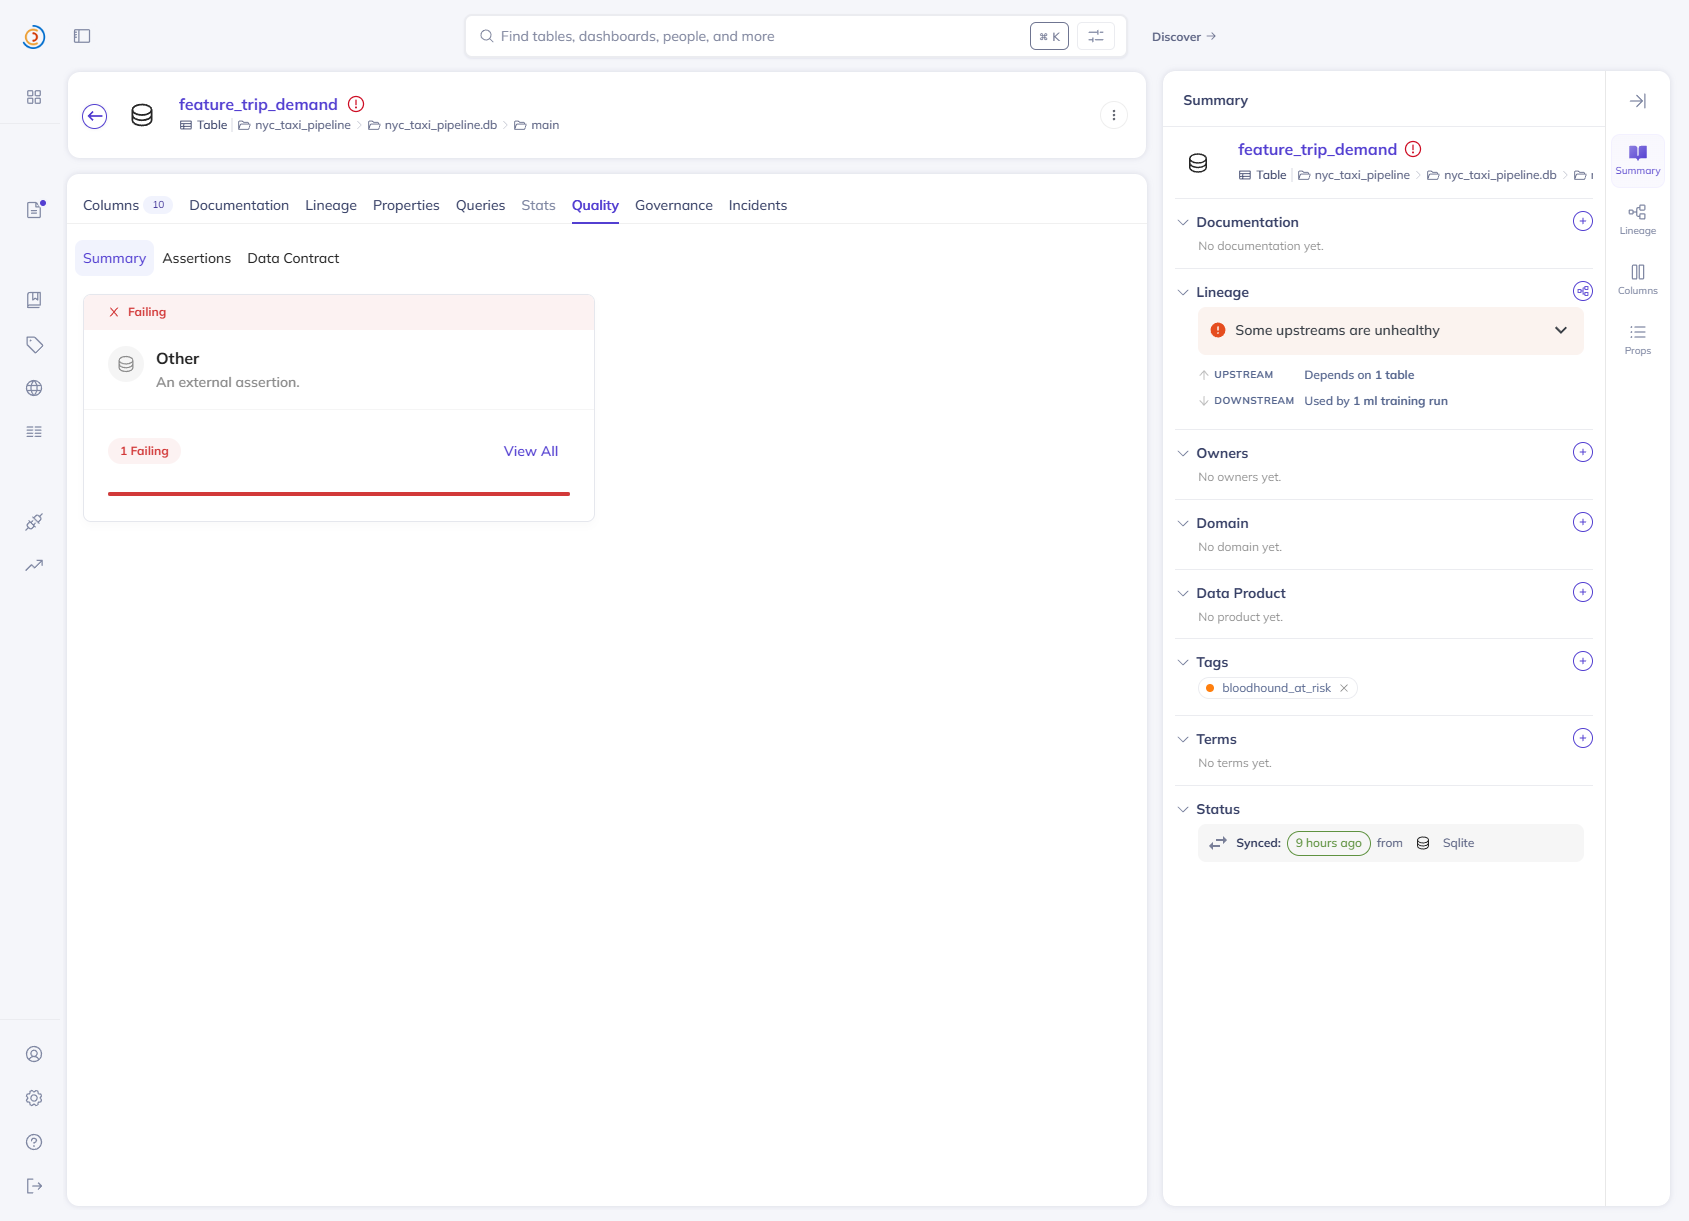
Task: Switch to the Lineage tab
Action: (x=331, y=205)
